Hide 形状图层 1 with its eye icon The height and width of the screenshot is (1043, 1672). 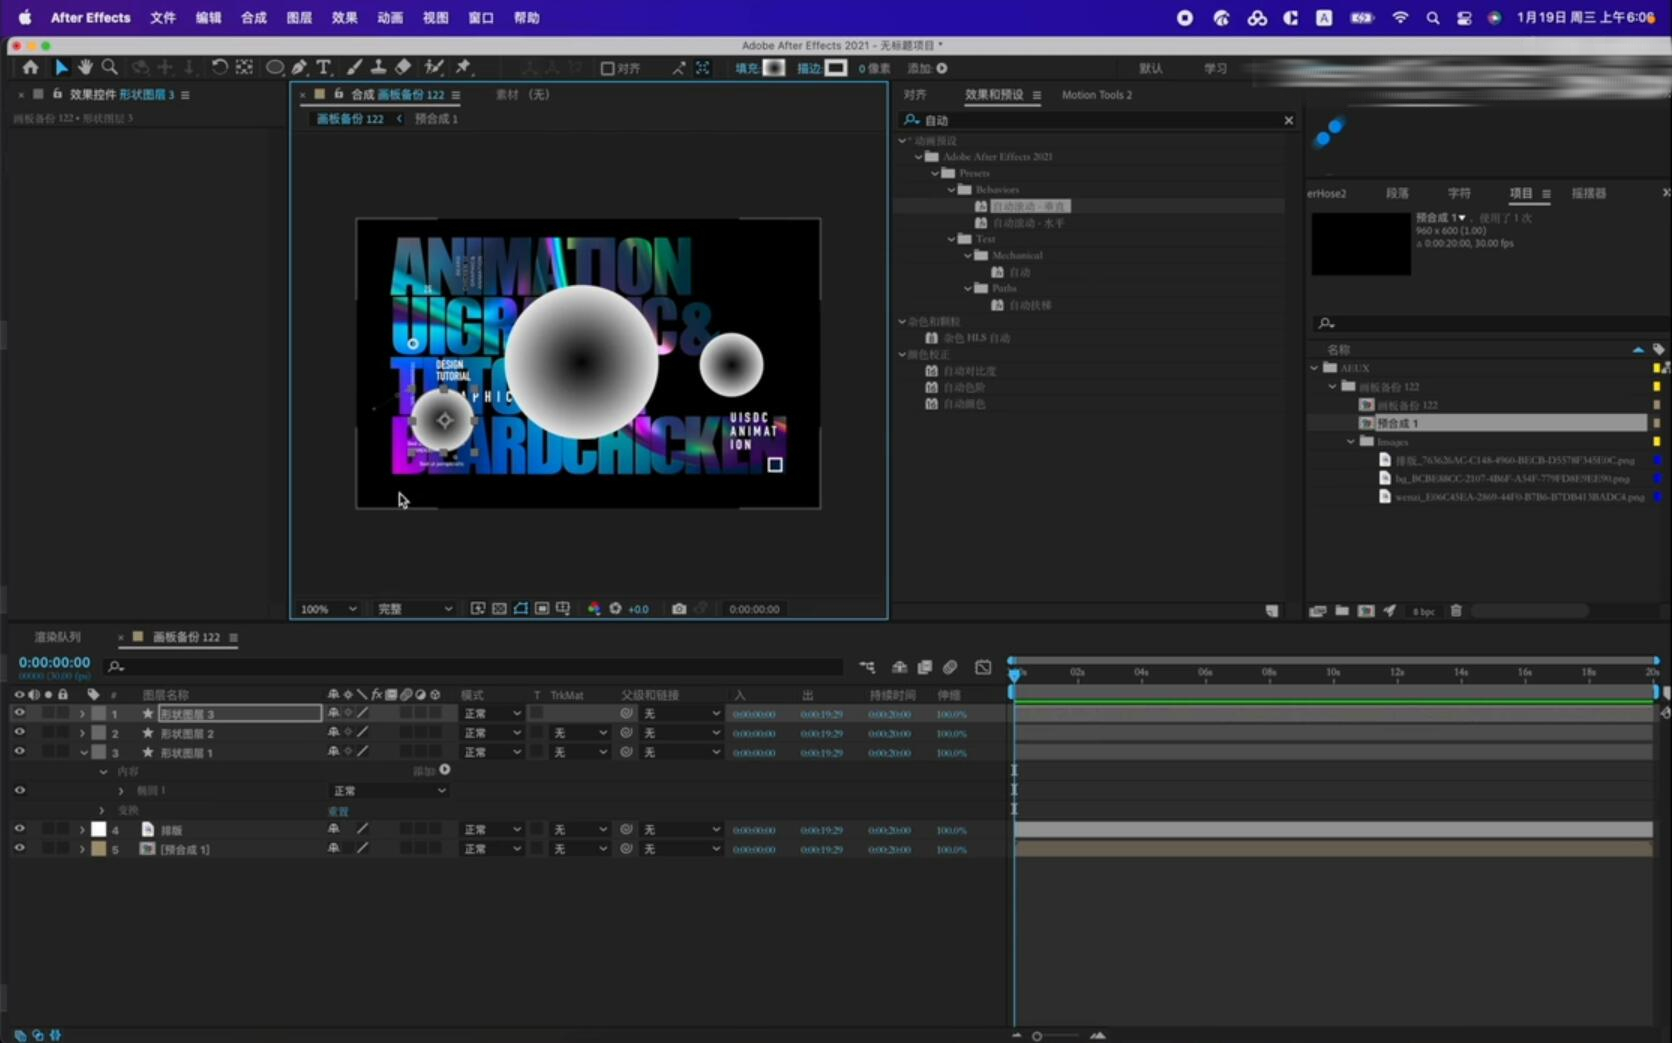click(x=19, y=751)
